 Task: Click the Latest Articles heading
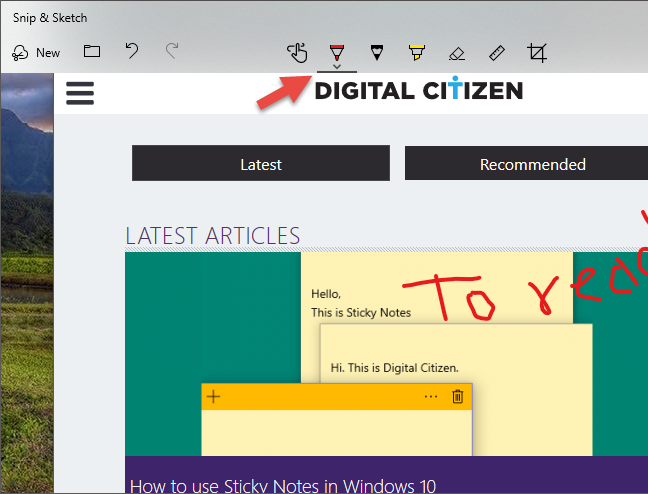212,236
